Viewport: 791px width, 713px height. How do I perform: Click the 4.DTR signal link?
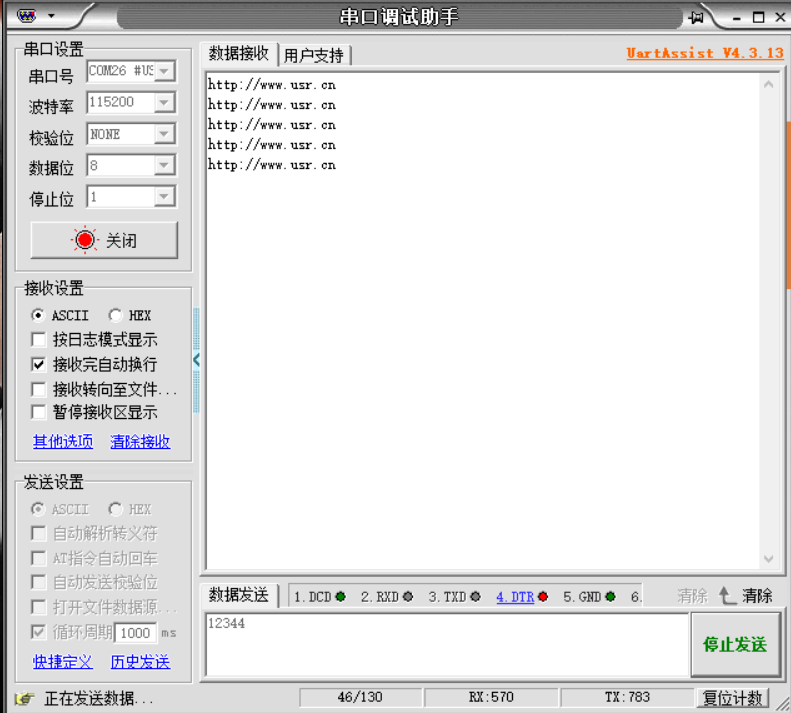[x=515, y=597]
